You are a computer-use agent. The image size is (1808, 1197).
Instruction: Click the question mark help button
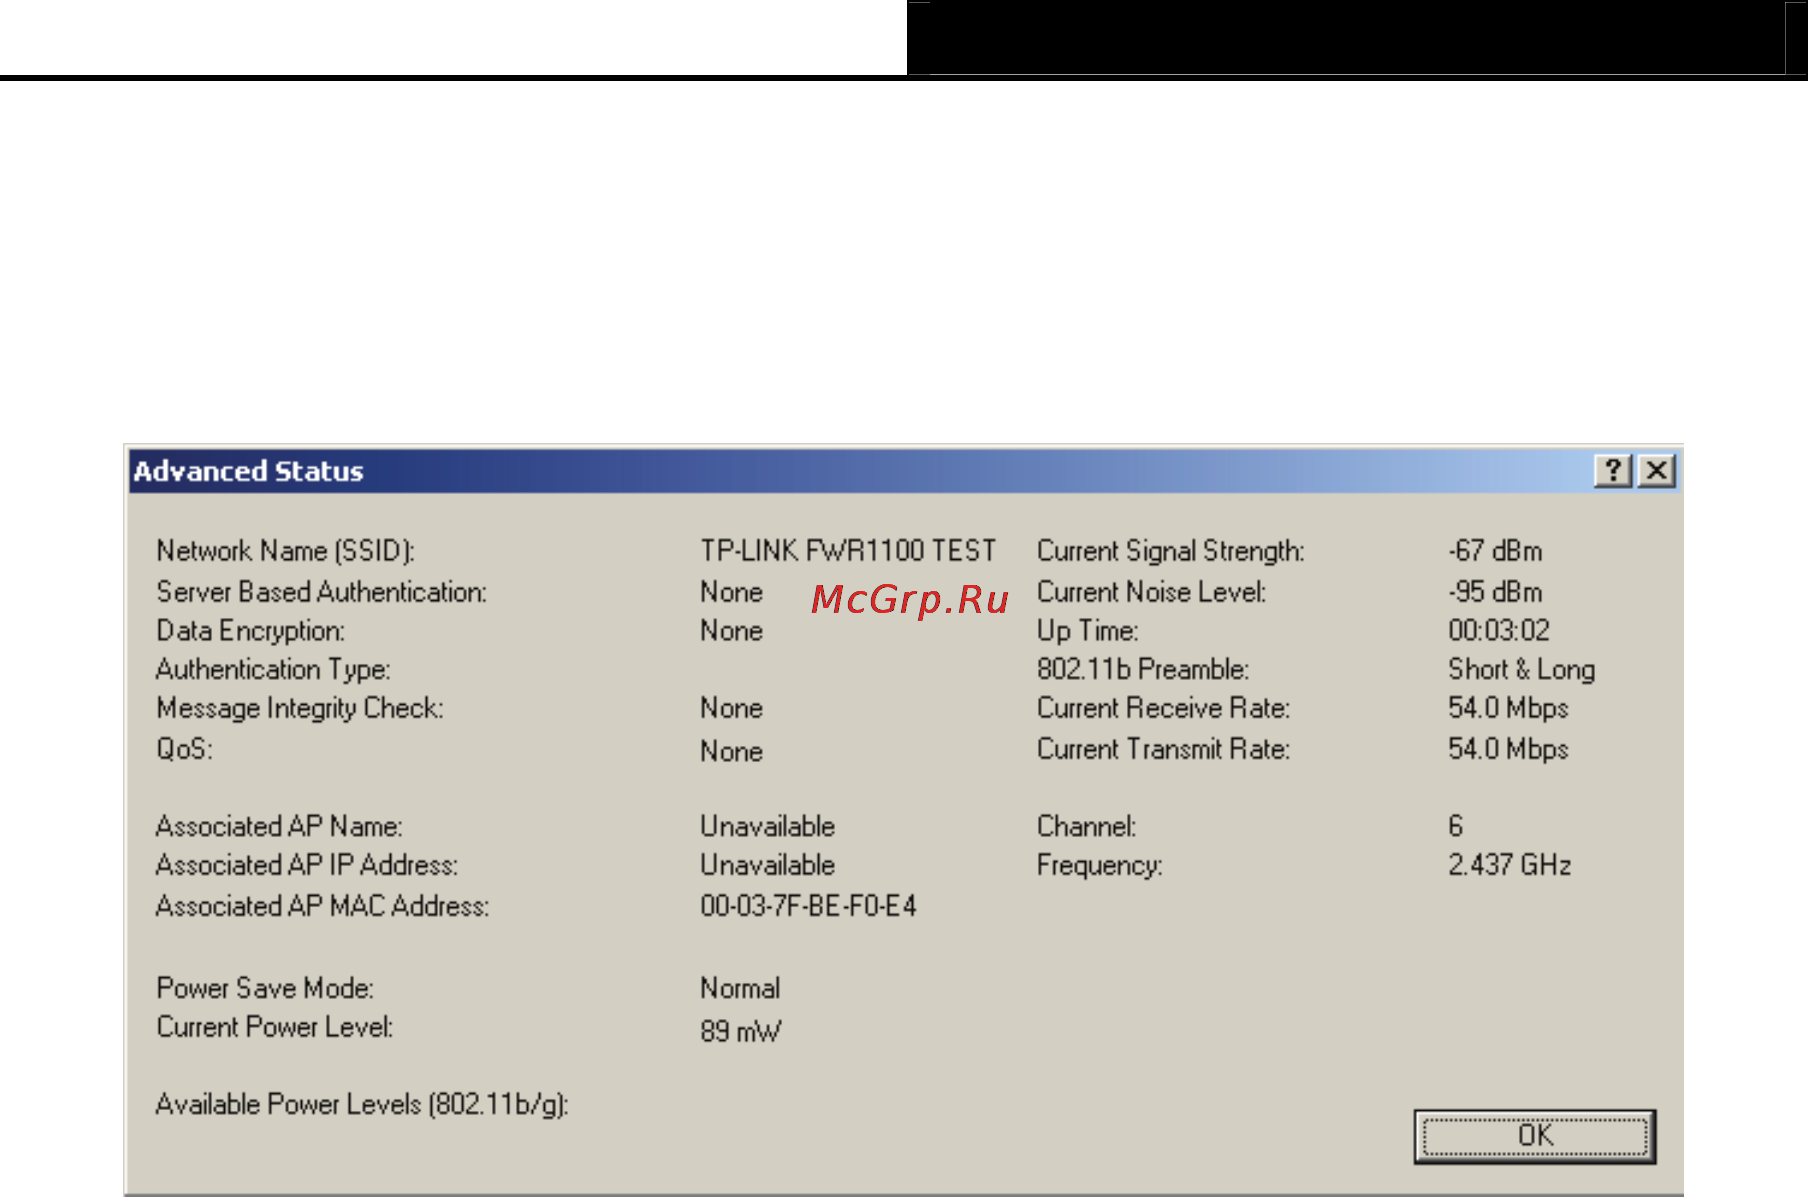point(1613,470)
